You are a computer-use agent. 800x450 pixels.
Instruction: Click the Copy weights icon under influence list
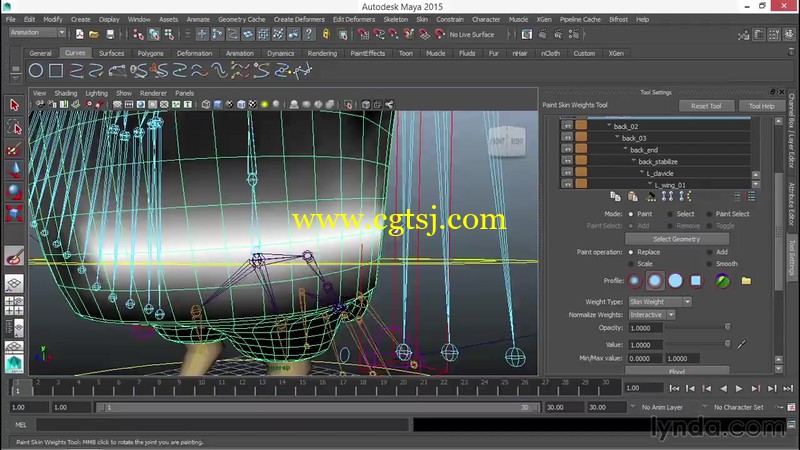pos(615,196)
